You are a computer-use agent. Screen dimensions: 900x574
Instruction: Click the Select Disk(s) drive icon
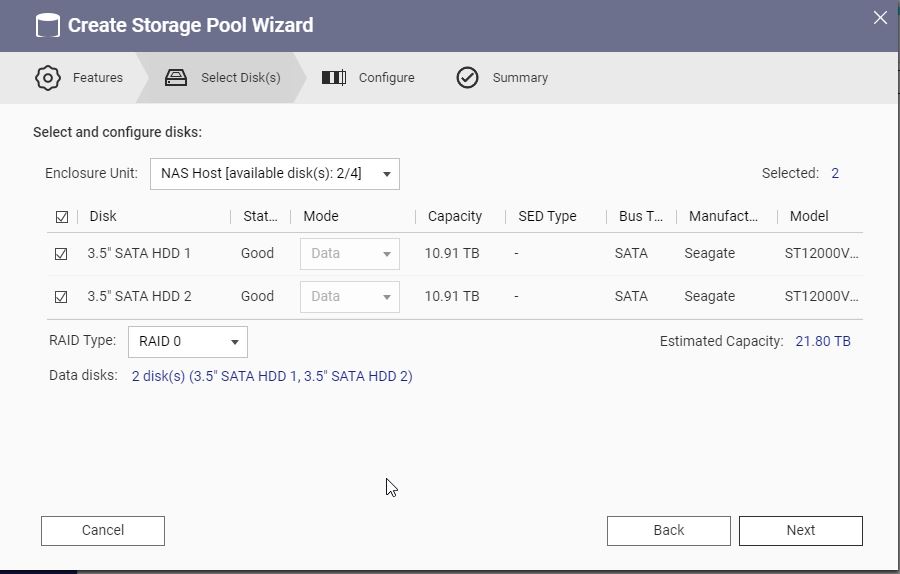pos(176,78)
